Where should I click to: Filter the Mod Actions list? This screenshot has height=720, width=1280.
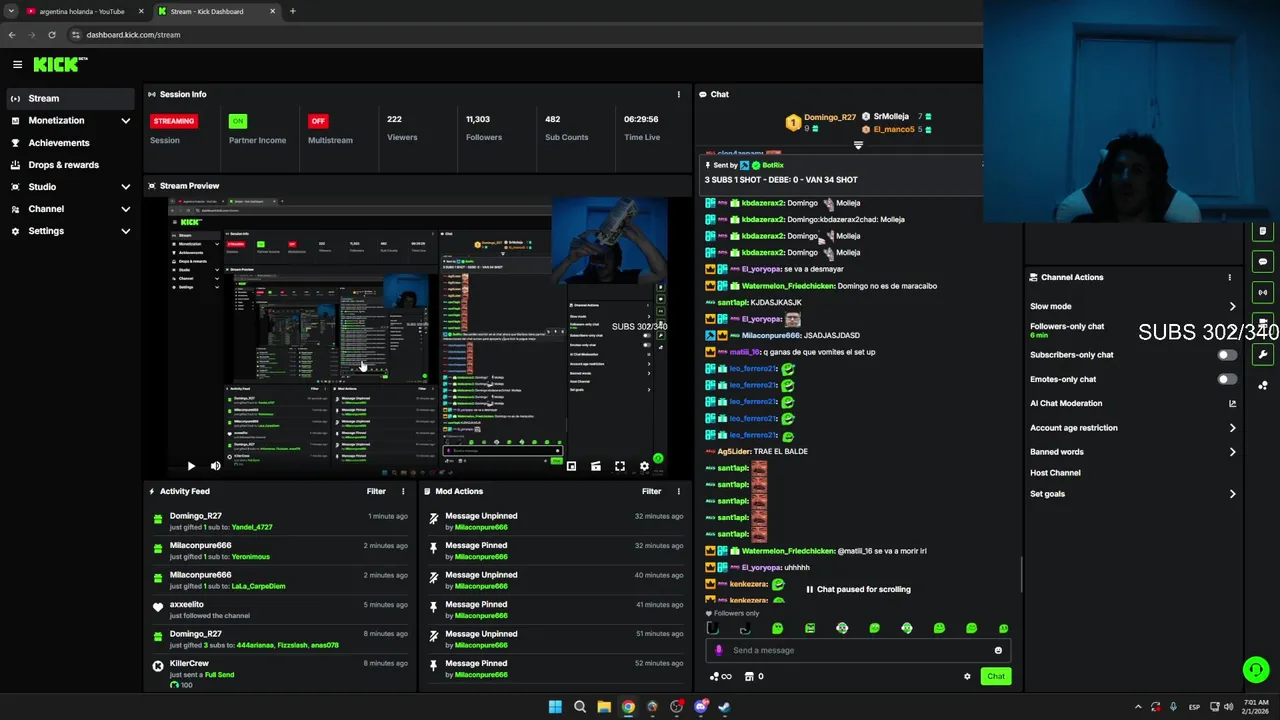click(x=652, y=491)
